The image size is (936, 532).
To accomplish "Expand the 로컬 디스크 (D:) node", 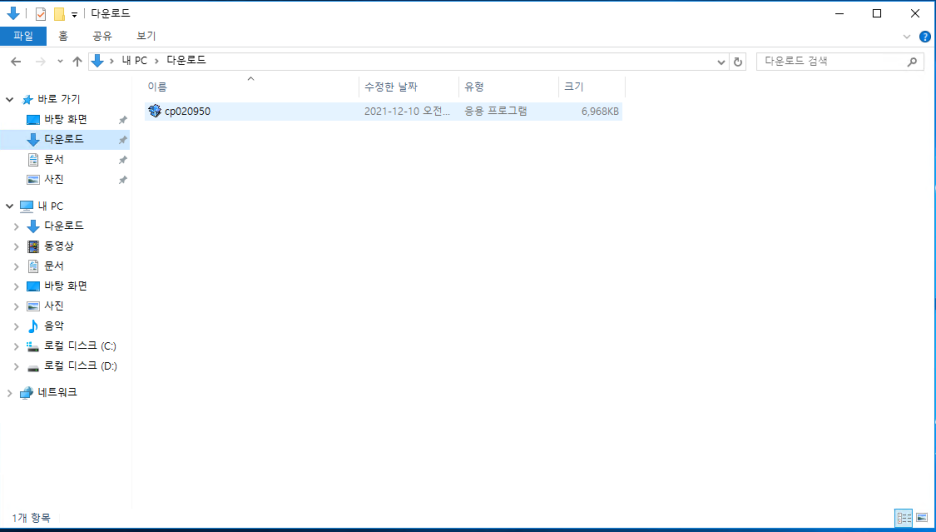I will point(16,367).
